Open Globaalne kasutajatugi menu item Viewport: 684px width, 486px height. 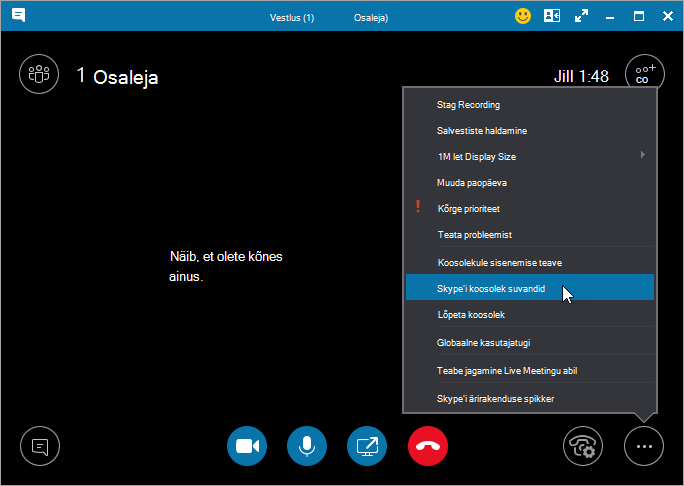(x=530, y=342)
